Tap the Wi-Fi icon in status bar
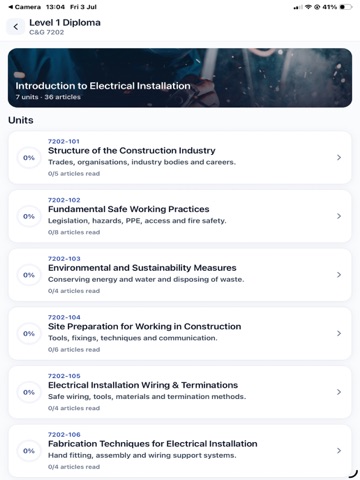 pyautogui.click(x=308, y=7)
